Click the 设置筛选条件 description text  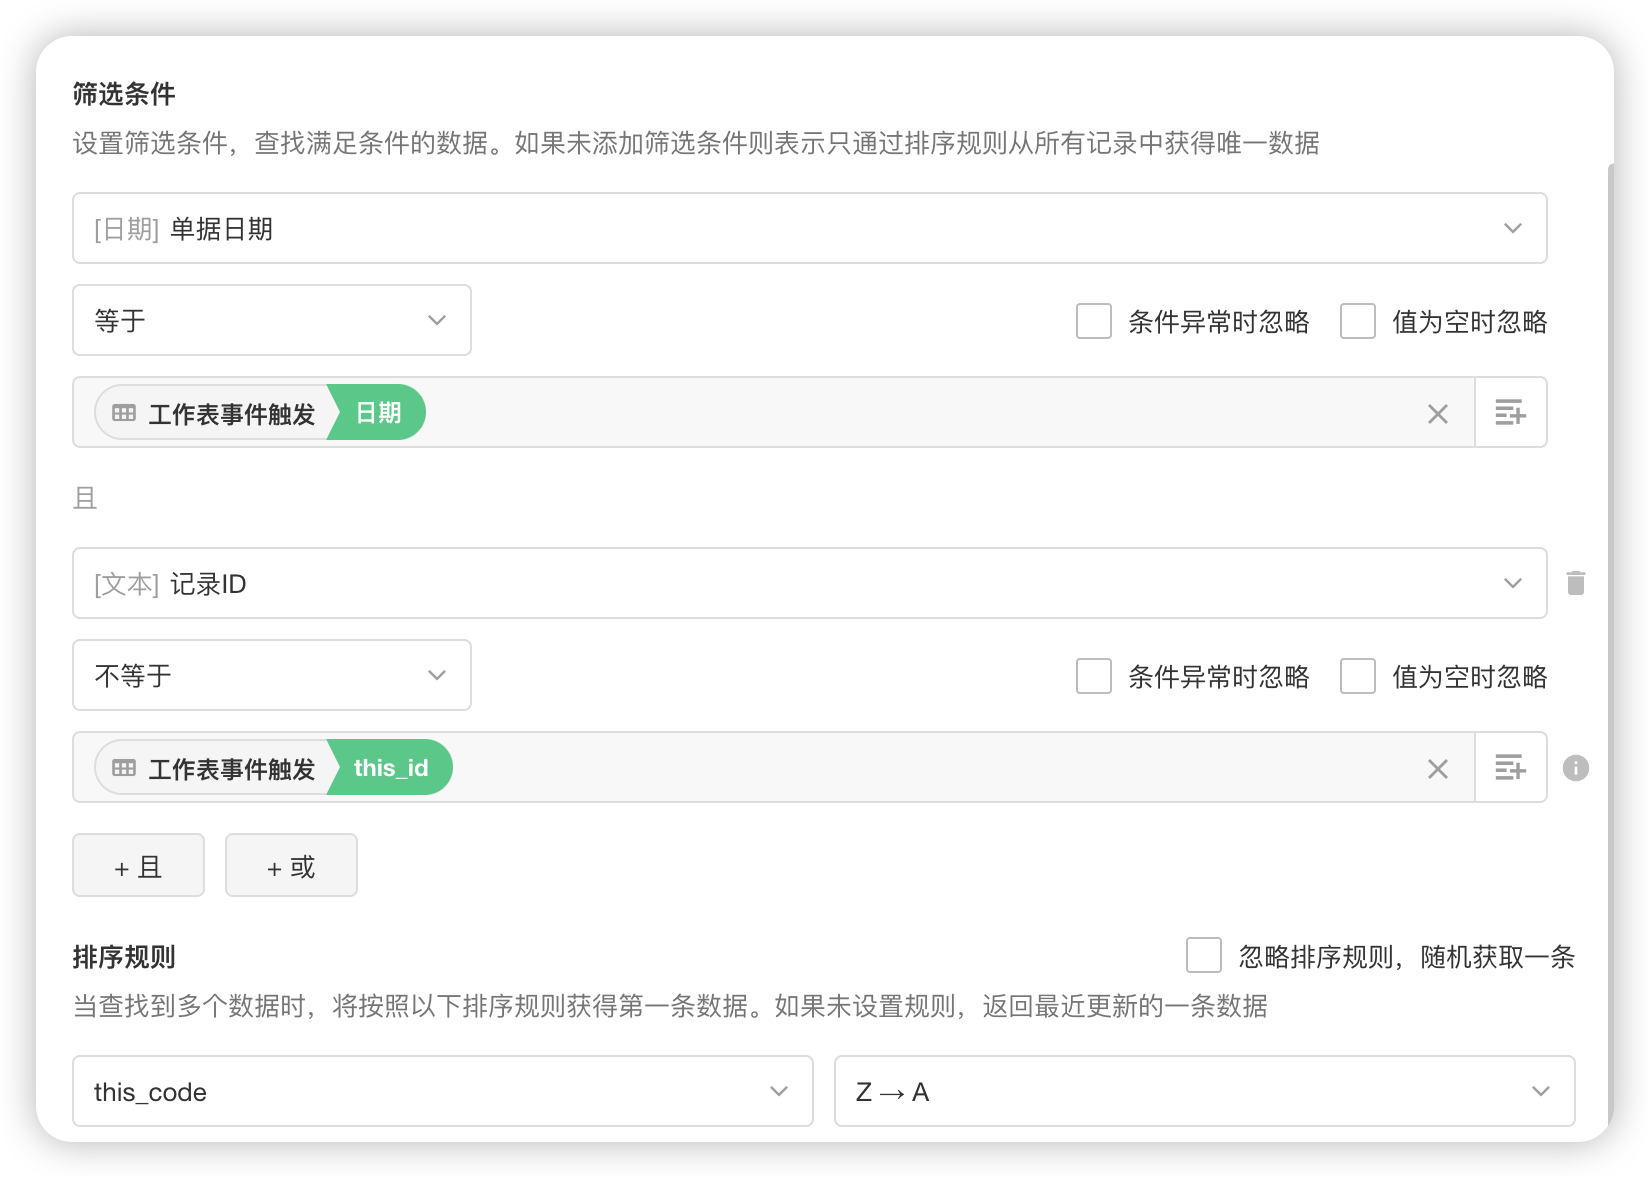click(x=696, y=143)
